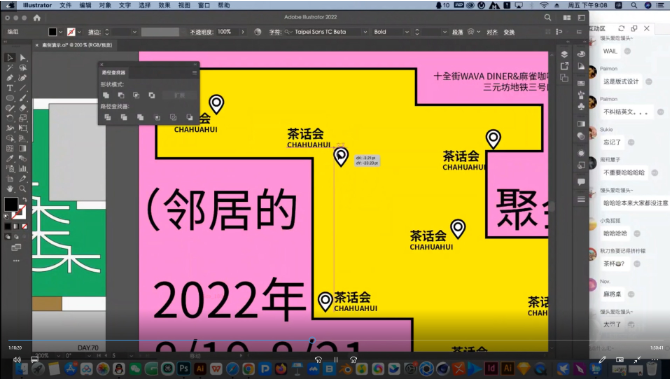Set paint to None in toolbar
670x380 pixels.
coord(24,227)
